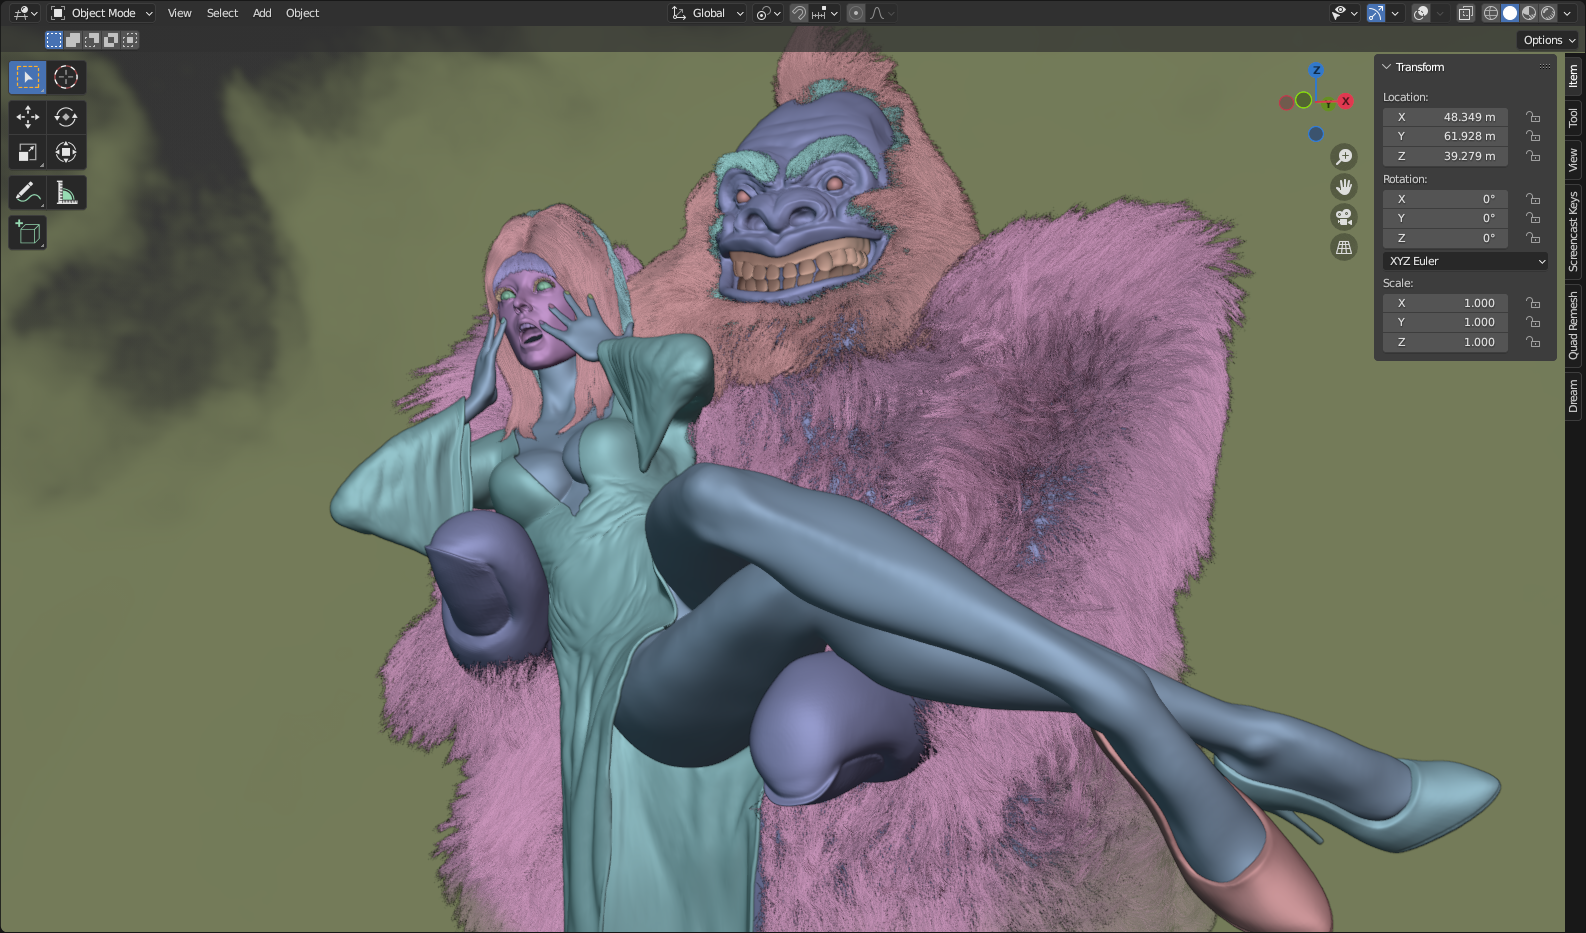
Task: Open object visibility and selectability dropdown
Action: (1344, 13)
